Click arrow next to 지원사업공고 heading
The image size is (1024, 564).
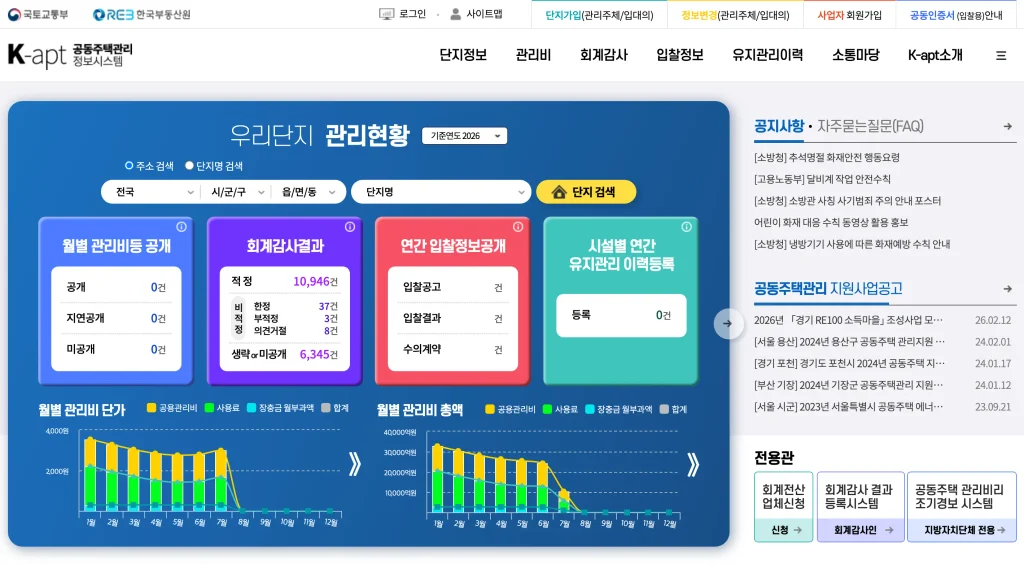tap(1008, 289)
